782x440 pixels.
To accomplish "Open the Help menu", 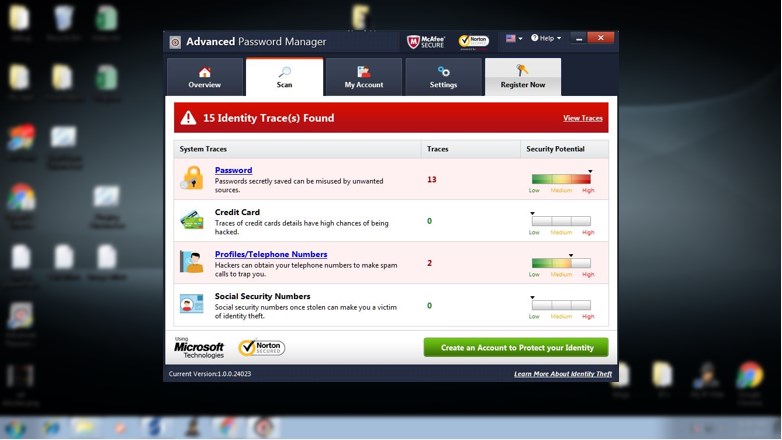I will (546, 38).
